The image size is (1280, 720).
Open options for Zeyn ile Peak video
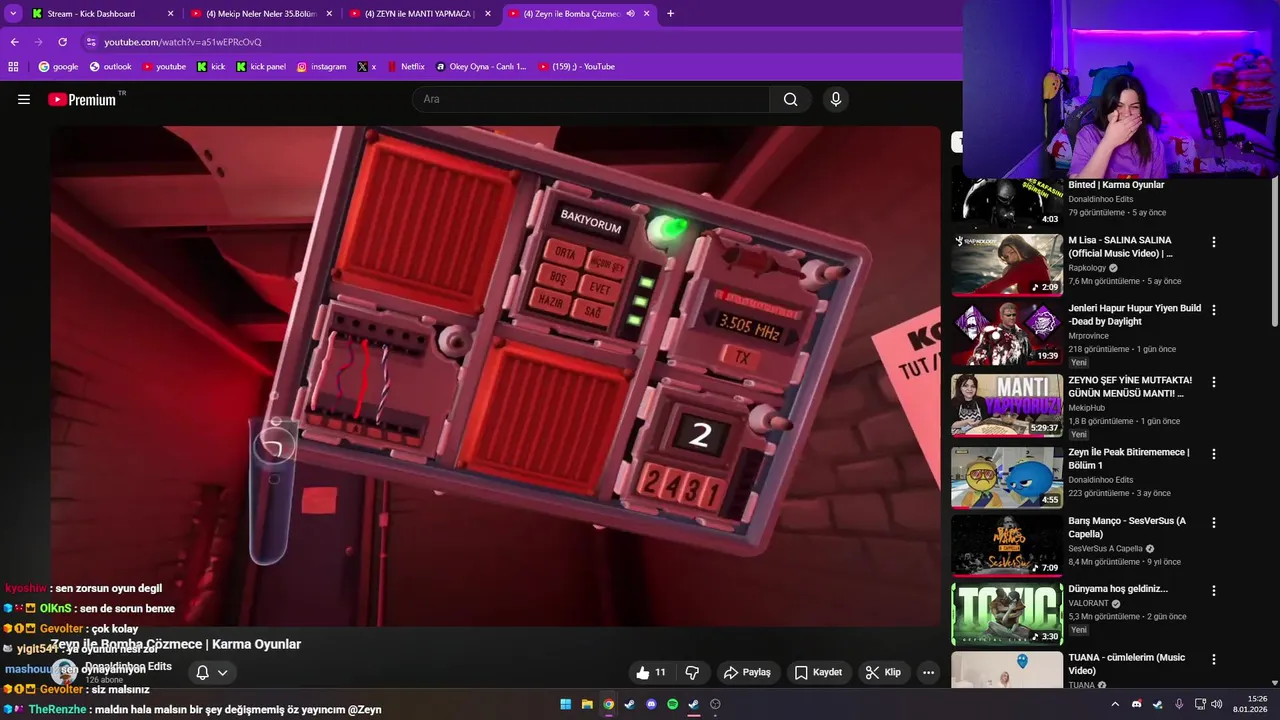coord(1214,454)
